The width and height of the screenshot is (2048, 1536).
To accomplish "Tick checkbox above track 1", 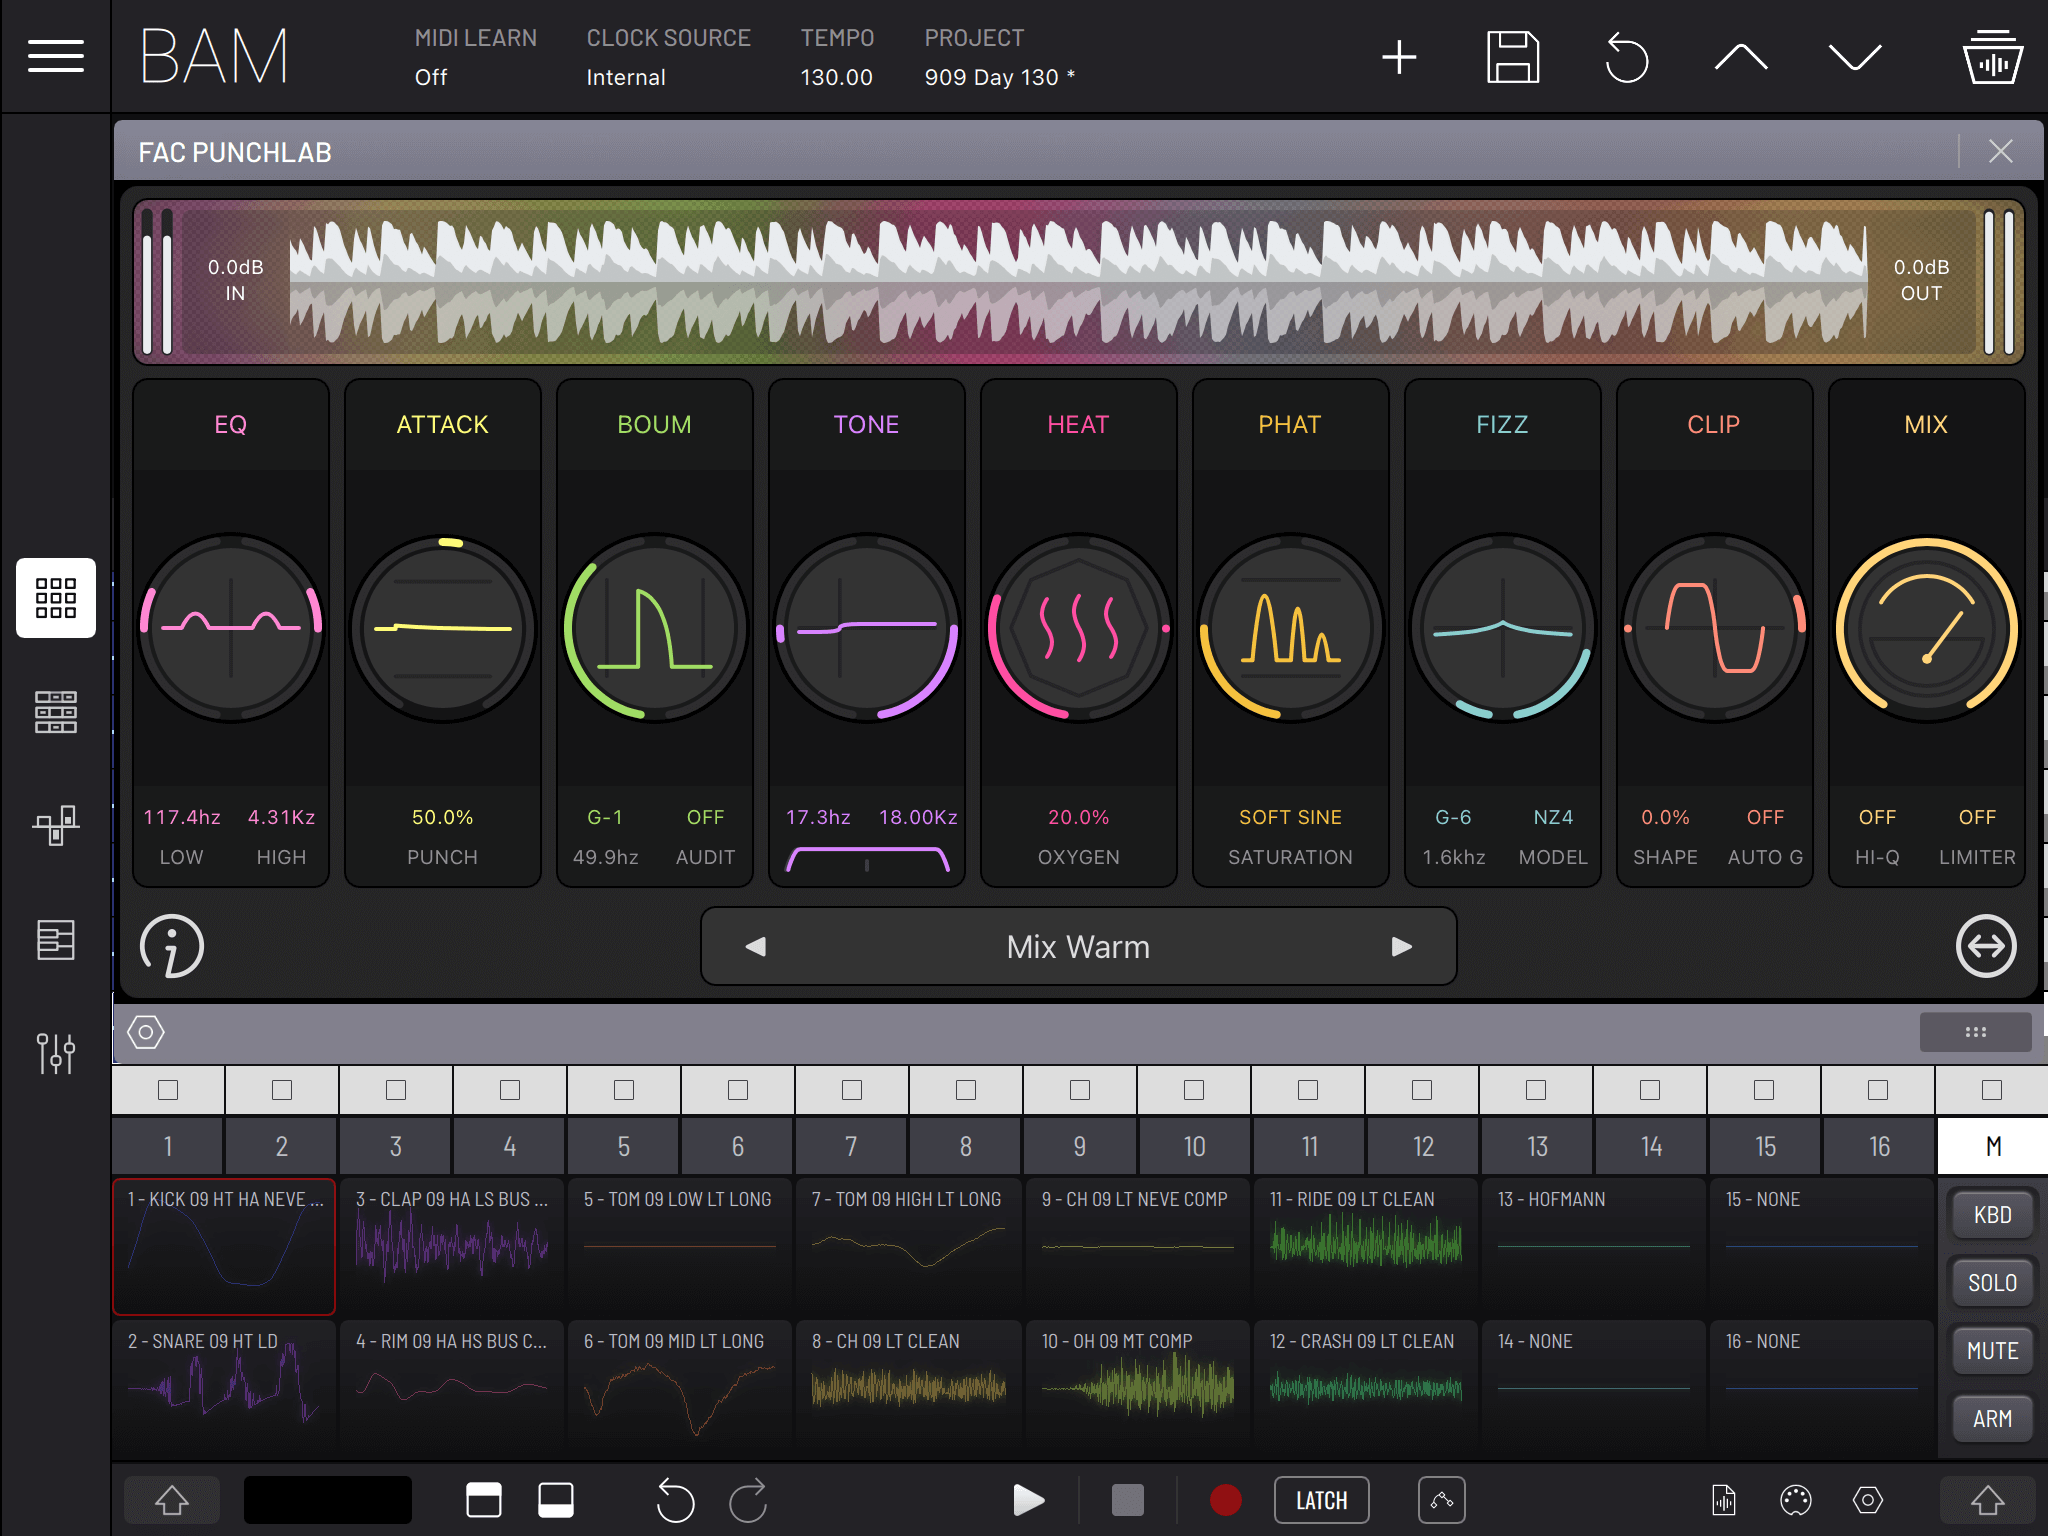I will click(168, 1090).
